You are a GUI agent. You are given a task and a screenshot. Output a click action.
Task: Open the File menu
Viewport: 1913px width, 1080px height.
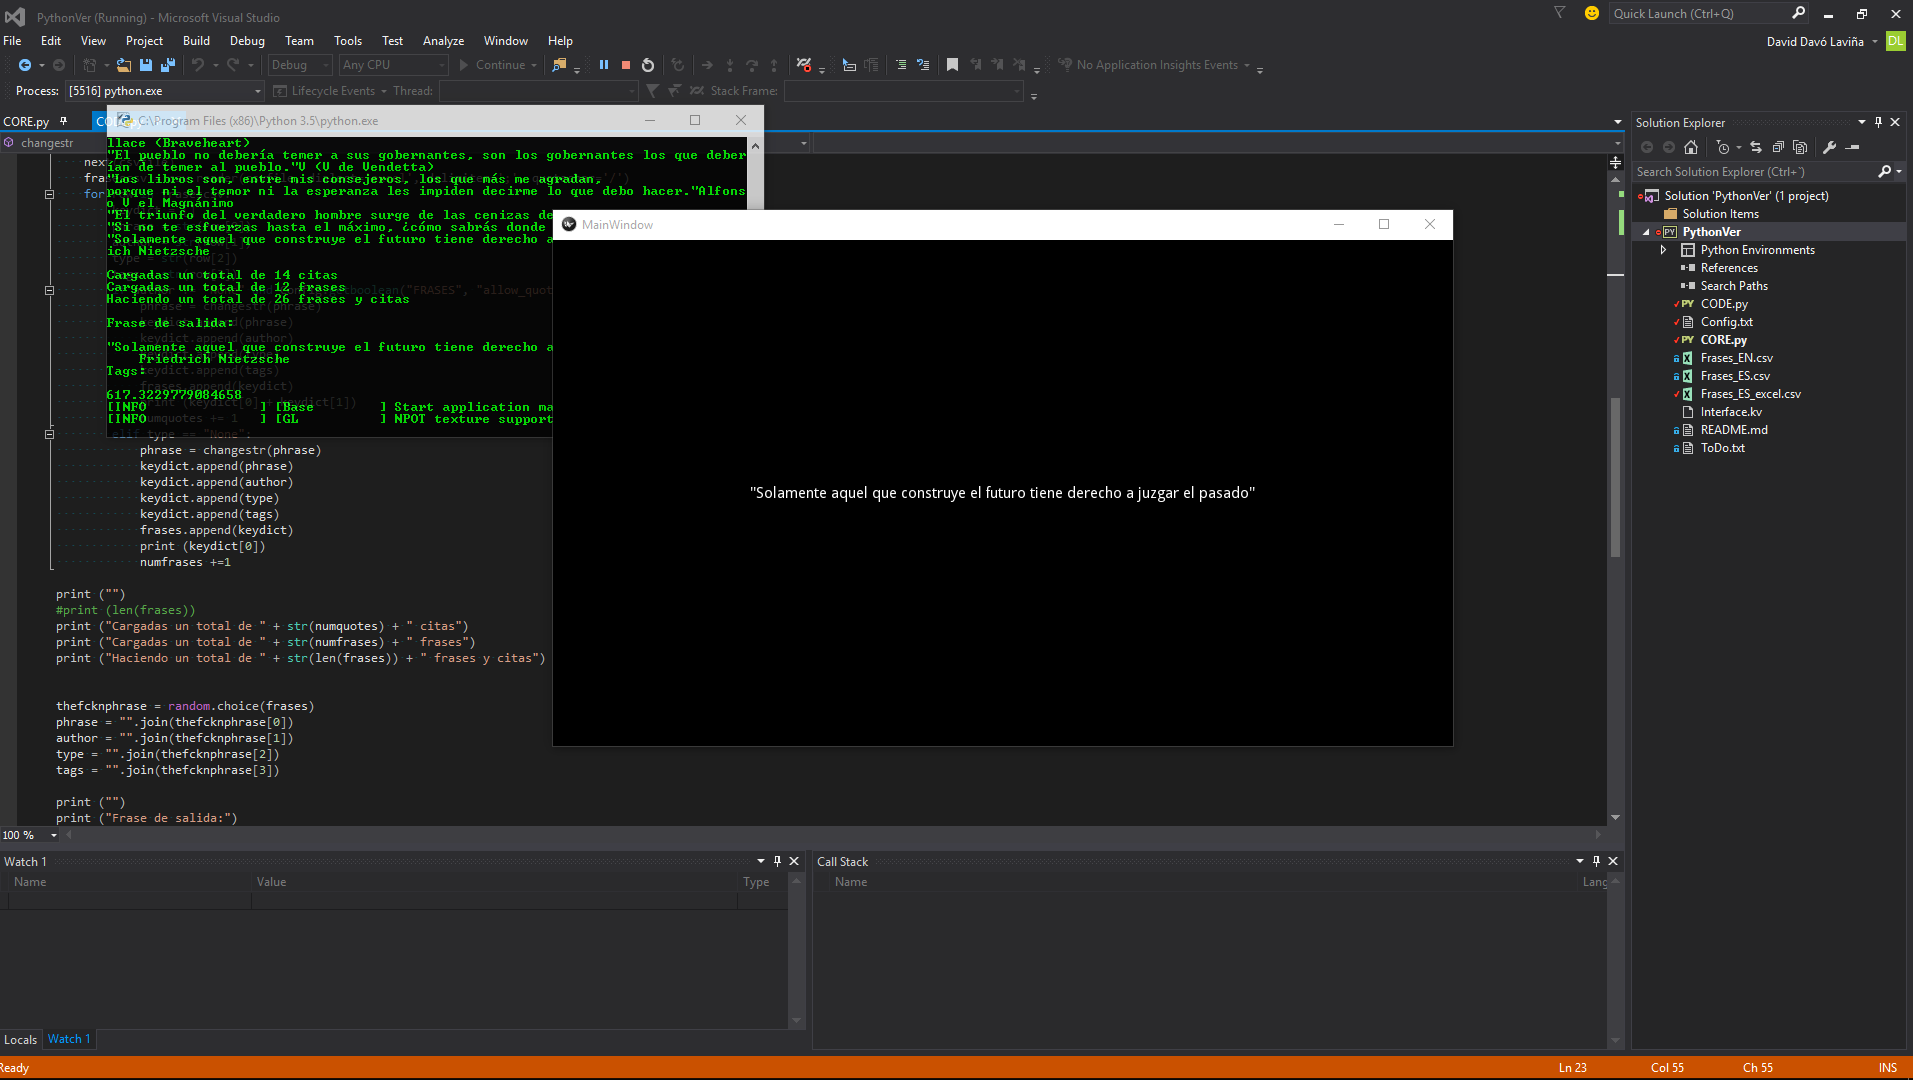click(x=12, y=41)
